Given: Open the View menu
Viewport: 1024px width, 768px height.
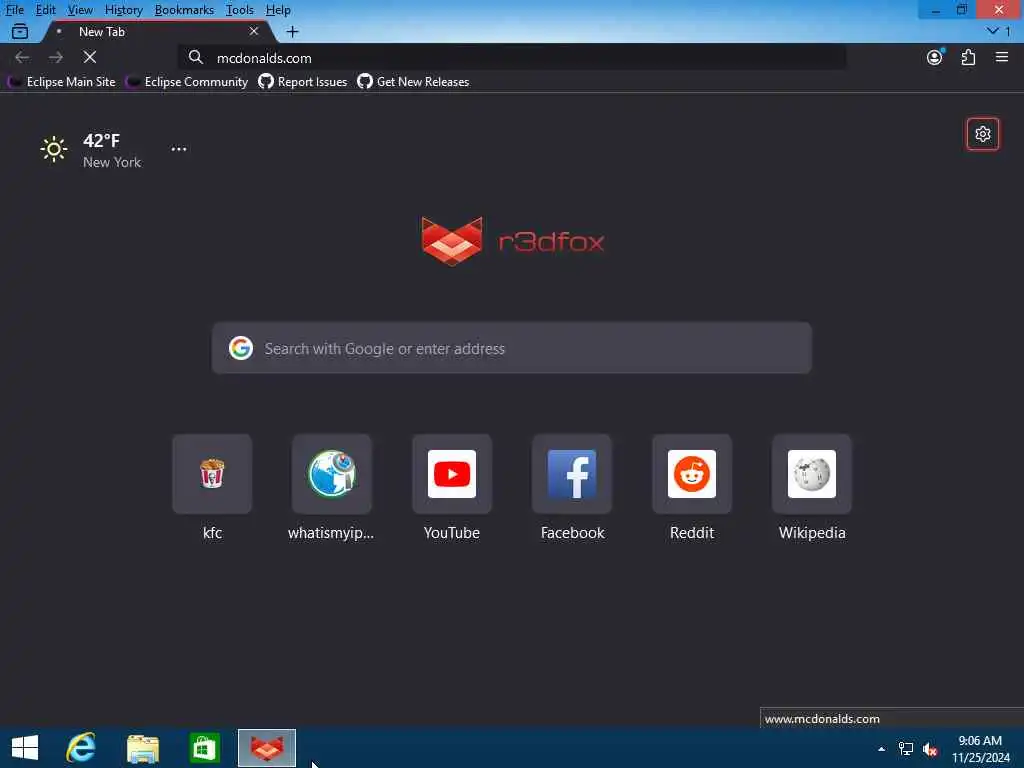Looking at the screenshot, I should [80, 10].
